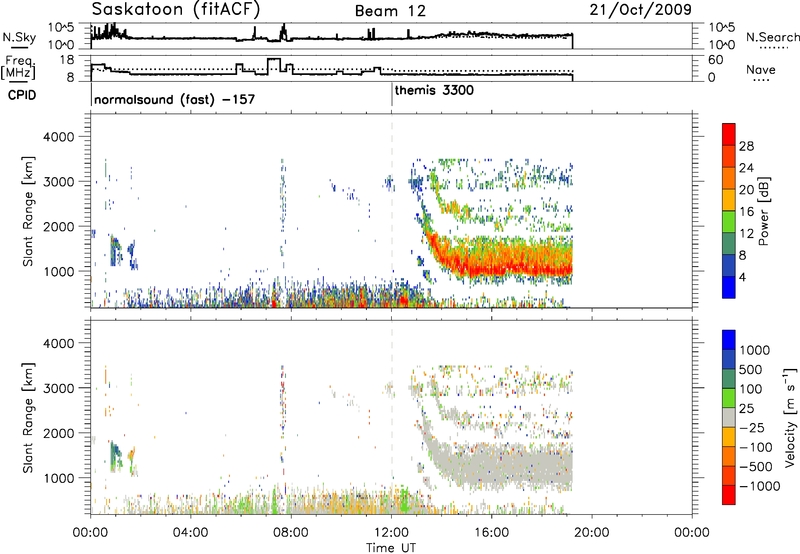Click the 500 label on Velocity scale
The width and height of the screenshot is (800, 554).
tap(751, 370)
